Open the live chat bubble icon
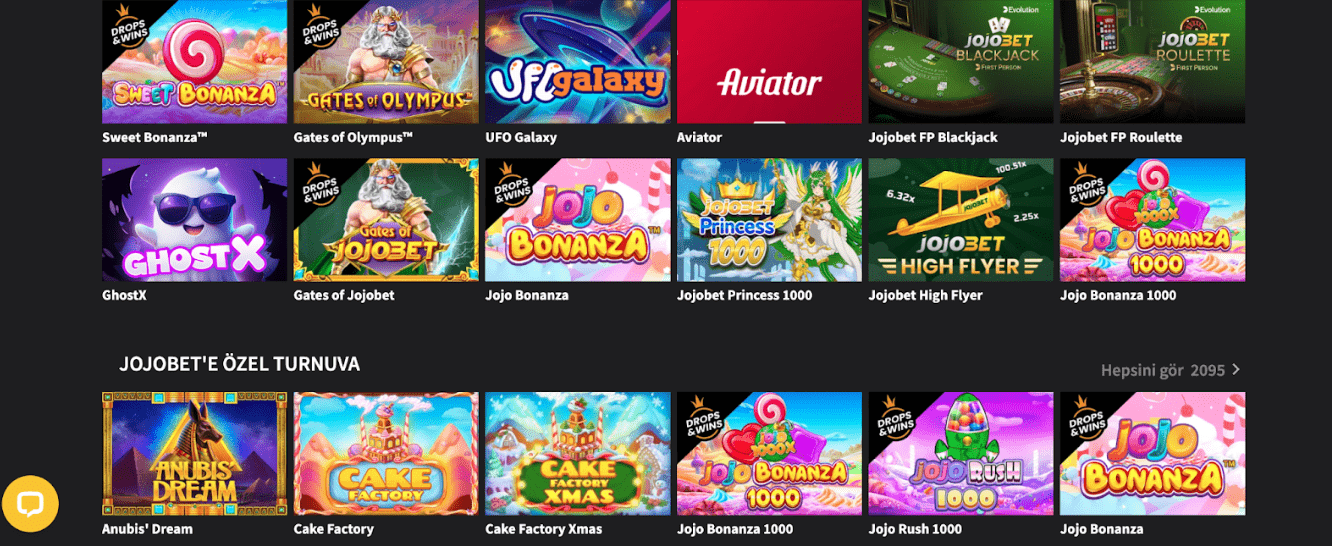This screenshot has width=1332, height=546. pos(30,504)
